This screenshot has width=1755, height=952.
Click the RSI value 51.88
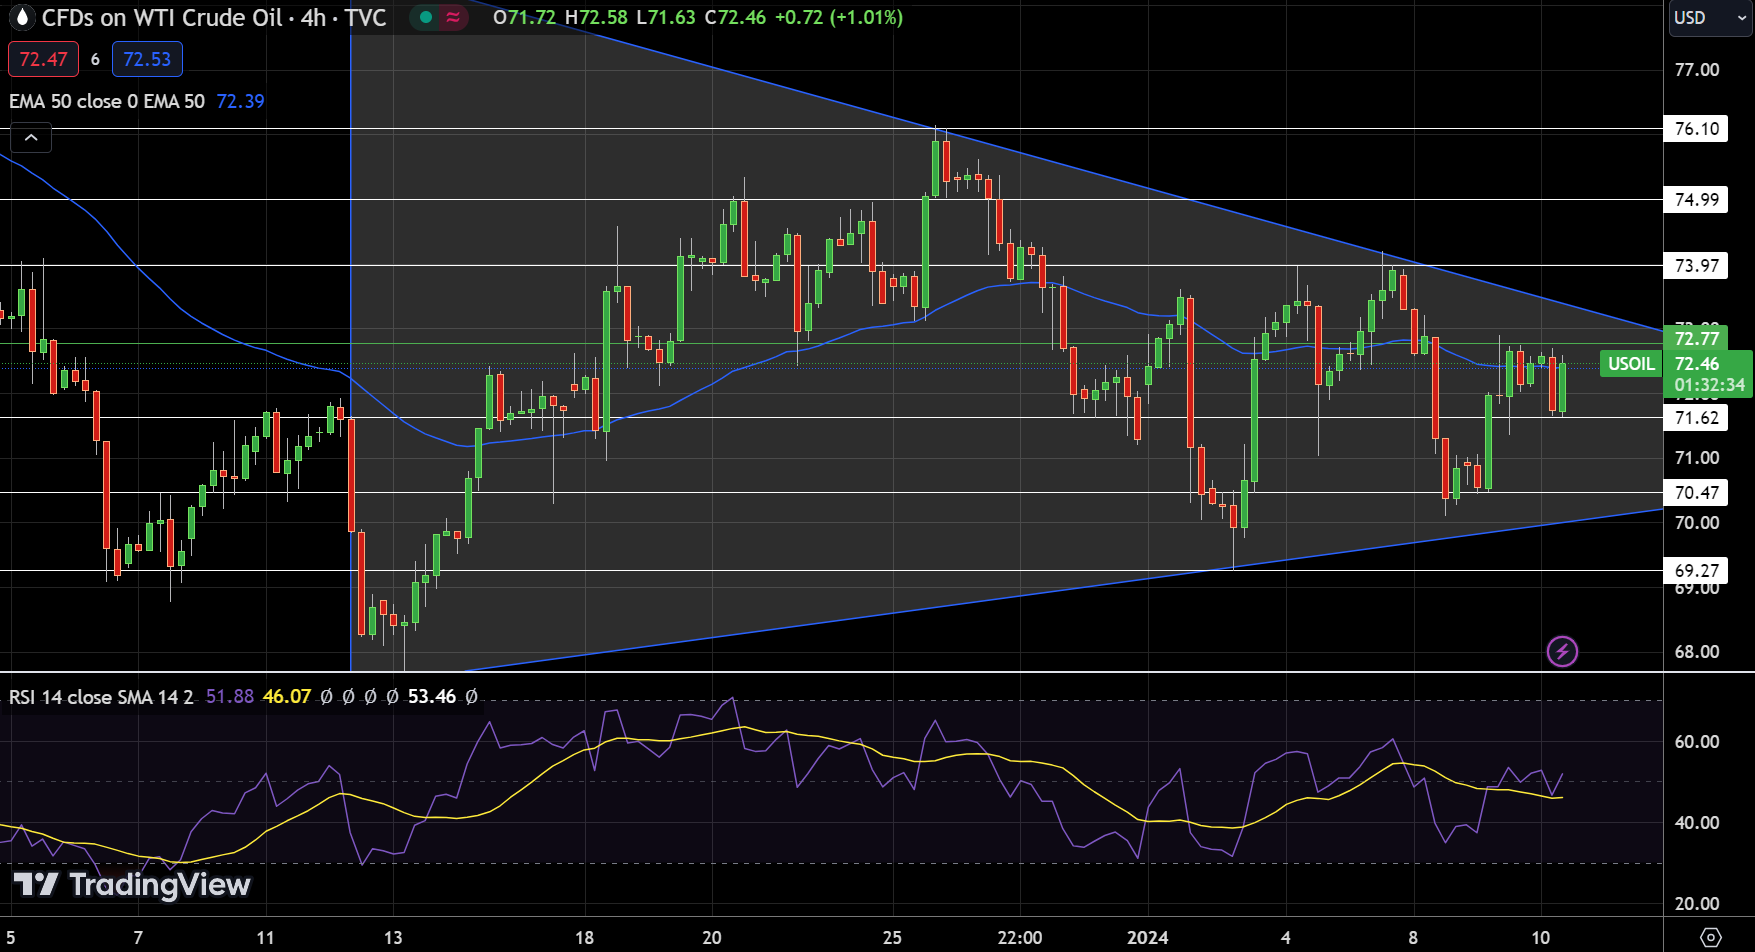(230, 697)
